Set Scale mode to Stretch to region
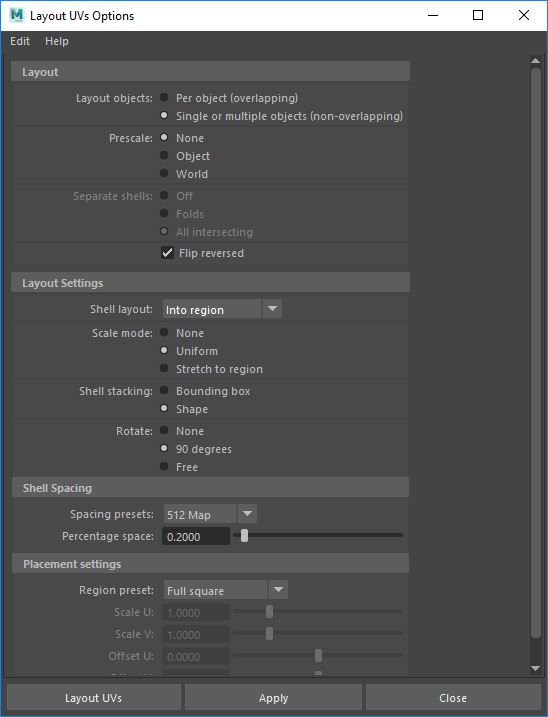Screen dimensions: 548x717 click(x=164, y=368)
